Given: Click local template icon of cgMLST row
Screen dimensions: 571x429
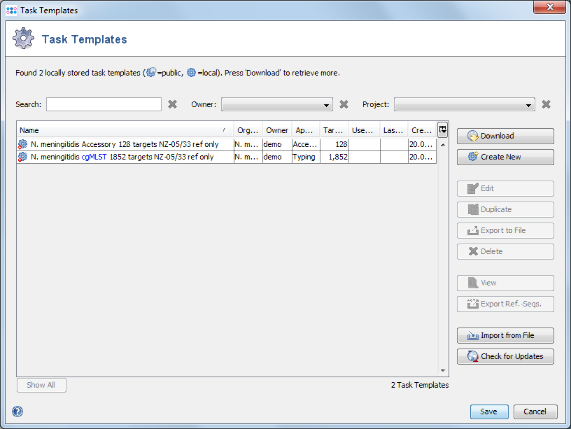Looking at the screenshot, I should pos(23,157).
